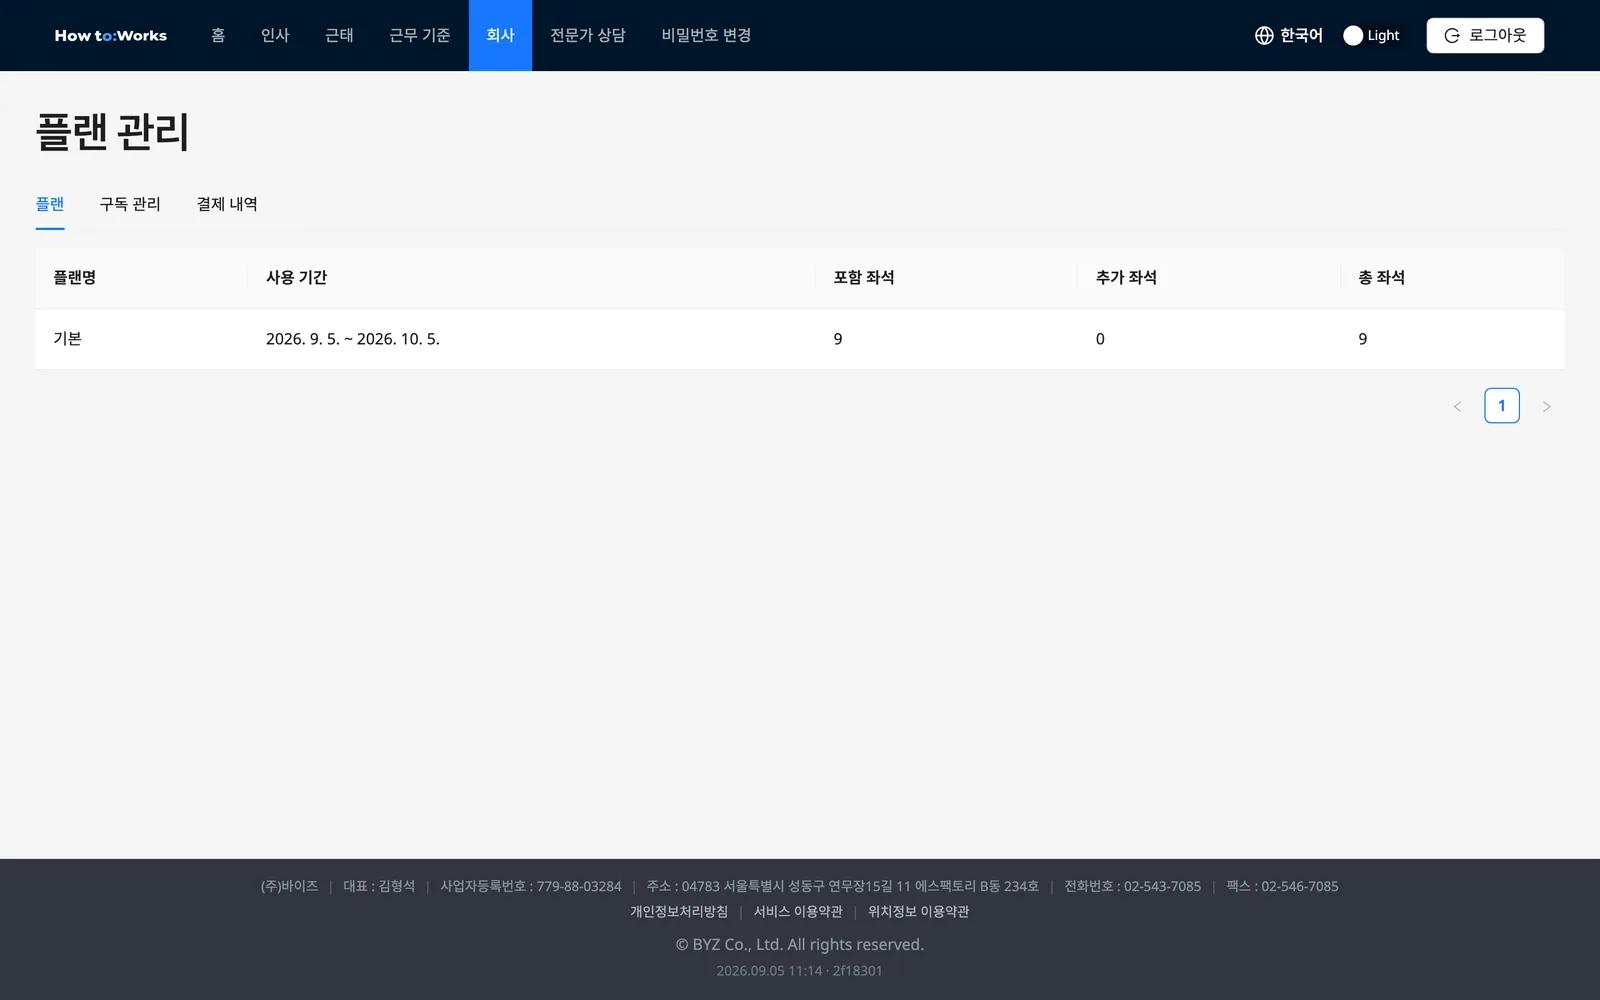Click the BYZ Co., Ltd. copyright text
This screenshot has height=1000, width=1600.
coord(799,944)
